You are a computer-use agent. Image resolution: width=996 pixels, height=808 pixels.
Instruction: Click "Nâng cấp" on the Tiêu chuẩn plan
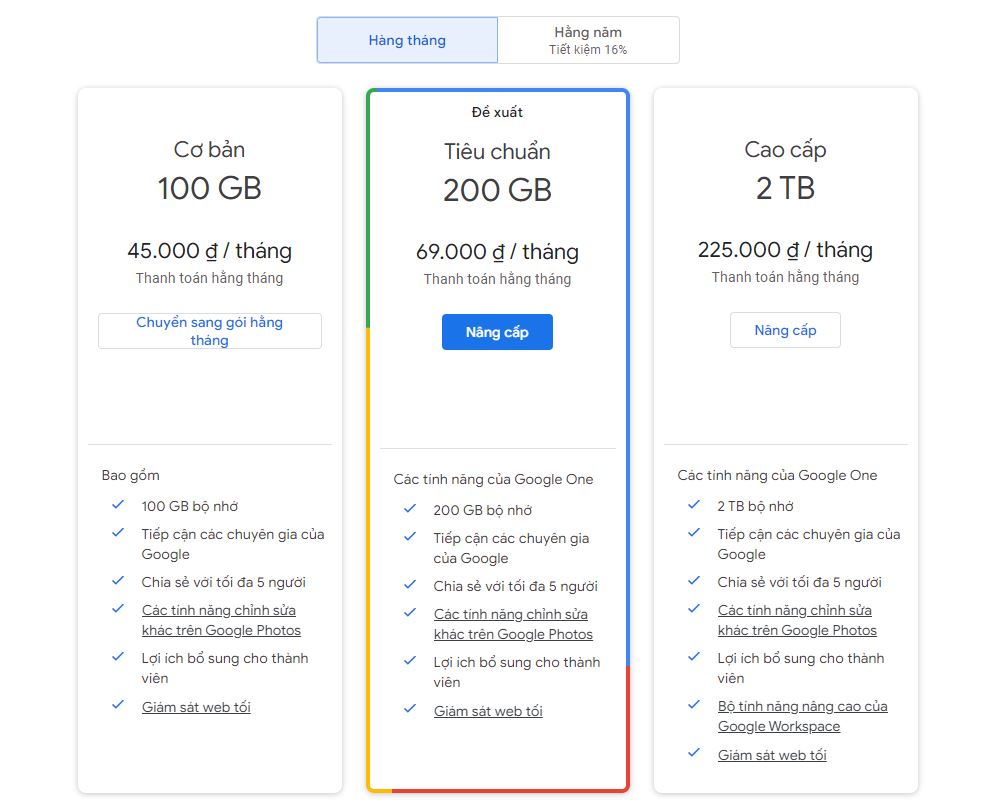(x=497, y=331)
